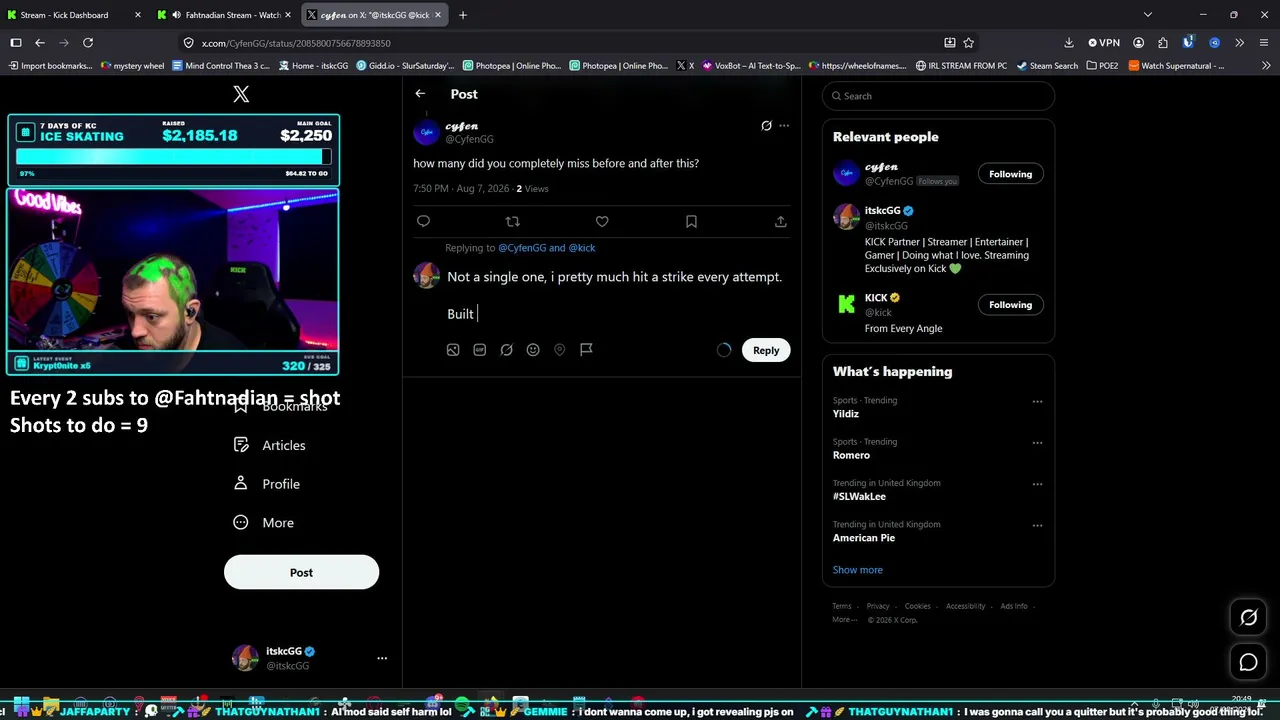Open more options for American Pie trend
1280x720 pixels.
pos(1037,525)
